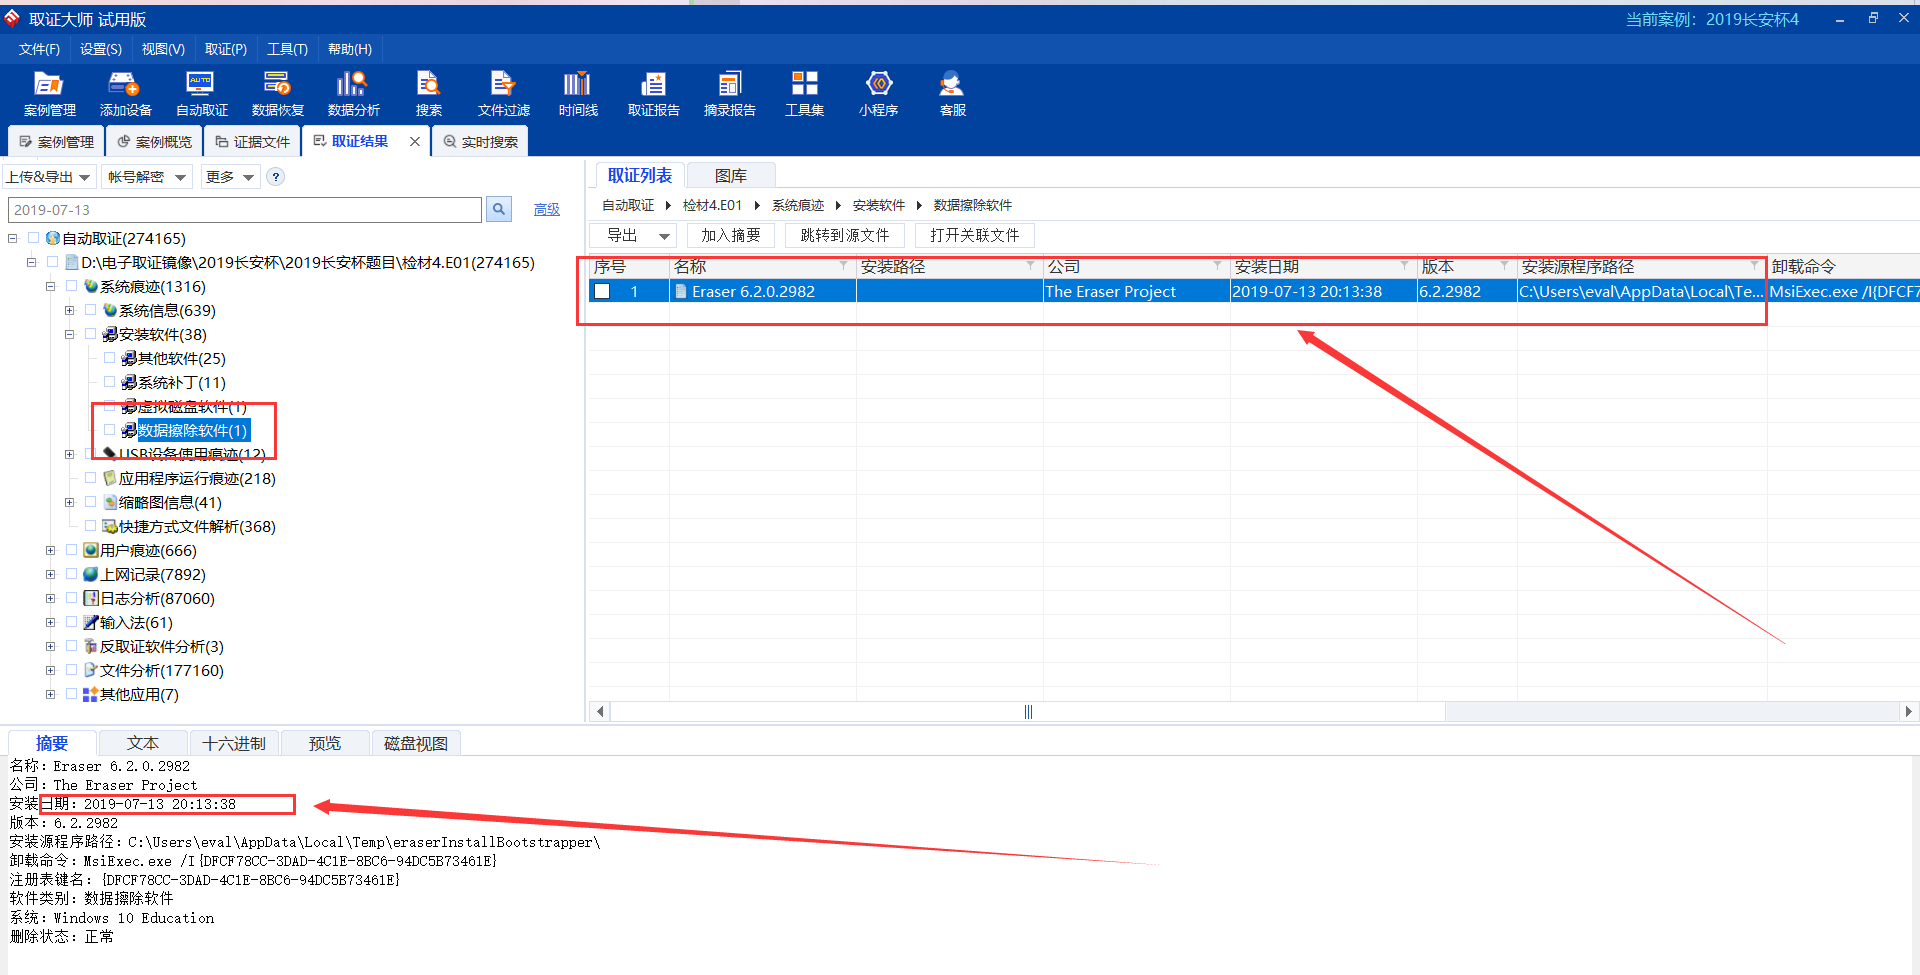Open the 取证报告 tool
The width and height of the screenshot is (1920, 975).
point(653,94)
